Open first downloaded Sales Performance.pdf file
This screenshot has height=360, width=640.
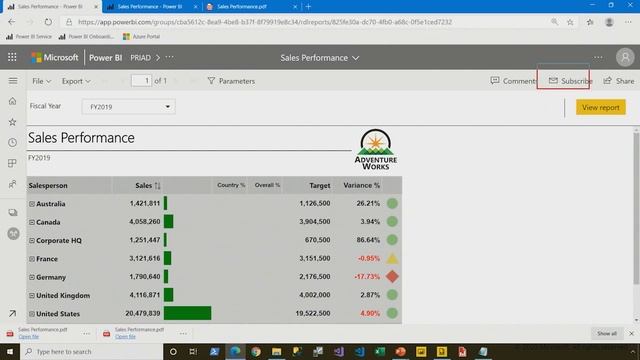click(29, 337)
